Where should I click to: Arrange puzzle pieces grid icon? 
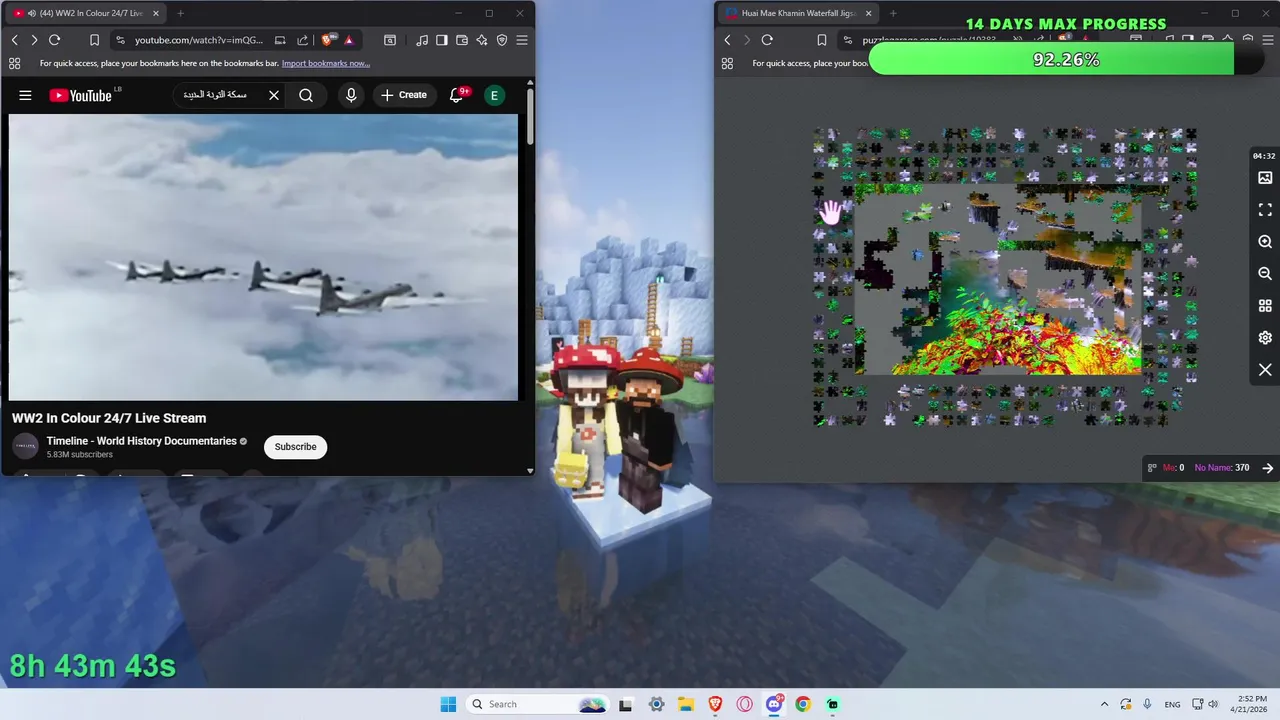pos(1265,306)
